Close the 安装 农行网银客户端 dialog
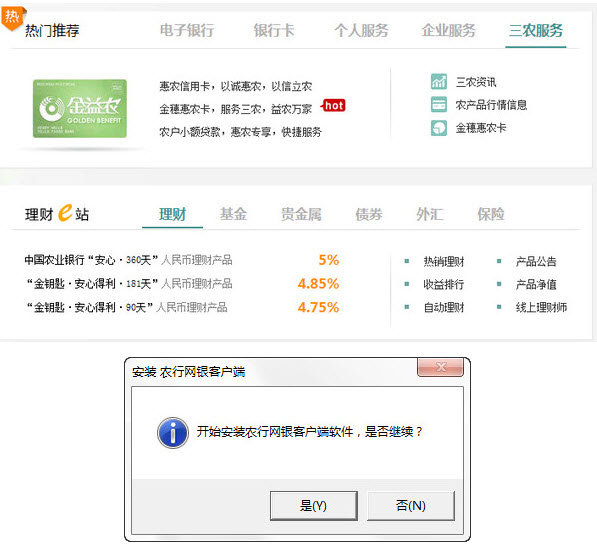The width and height of the screenshot is (597, 548). tap(441, 367)
